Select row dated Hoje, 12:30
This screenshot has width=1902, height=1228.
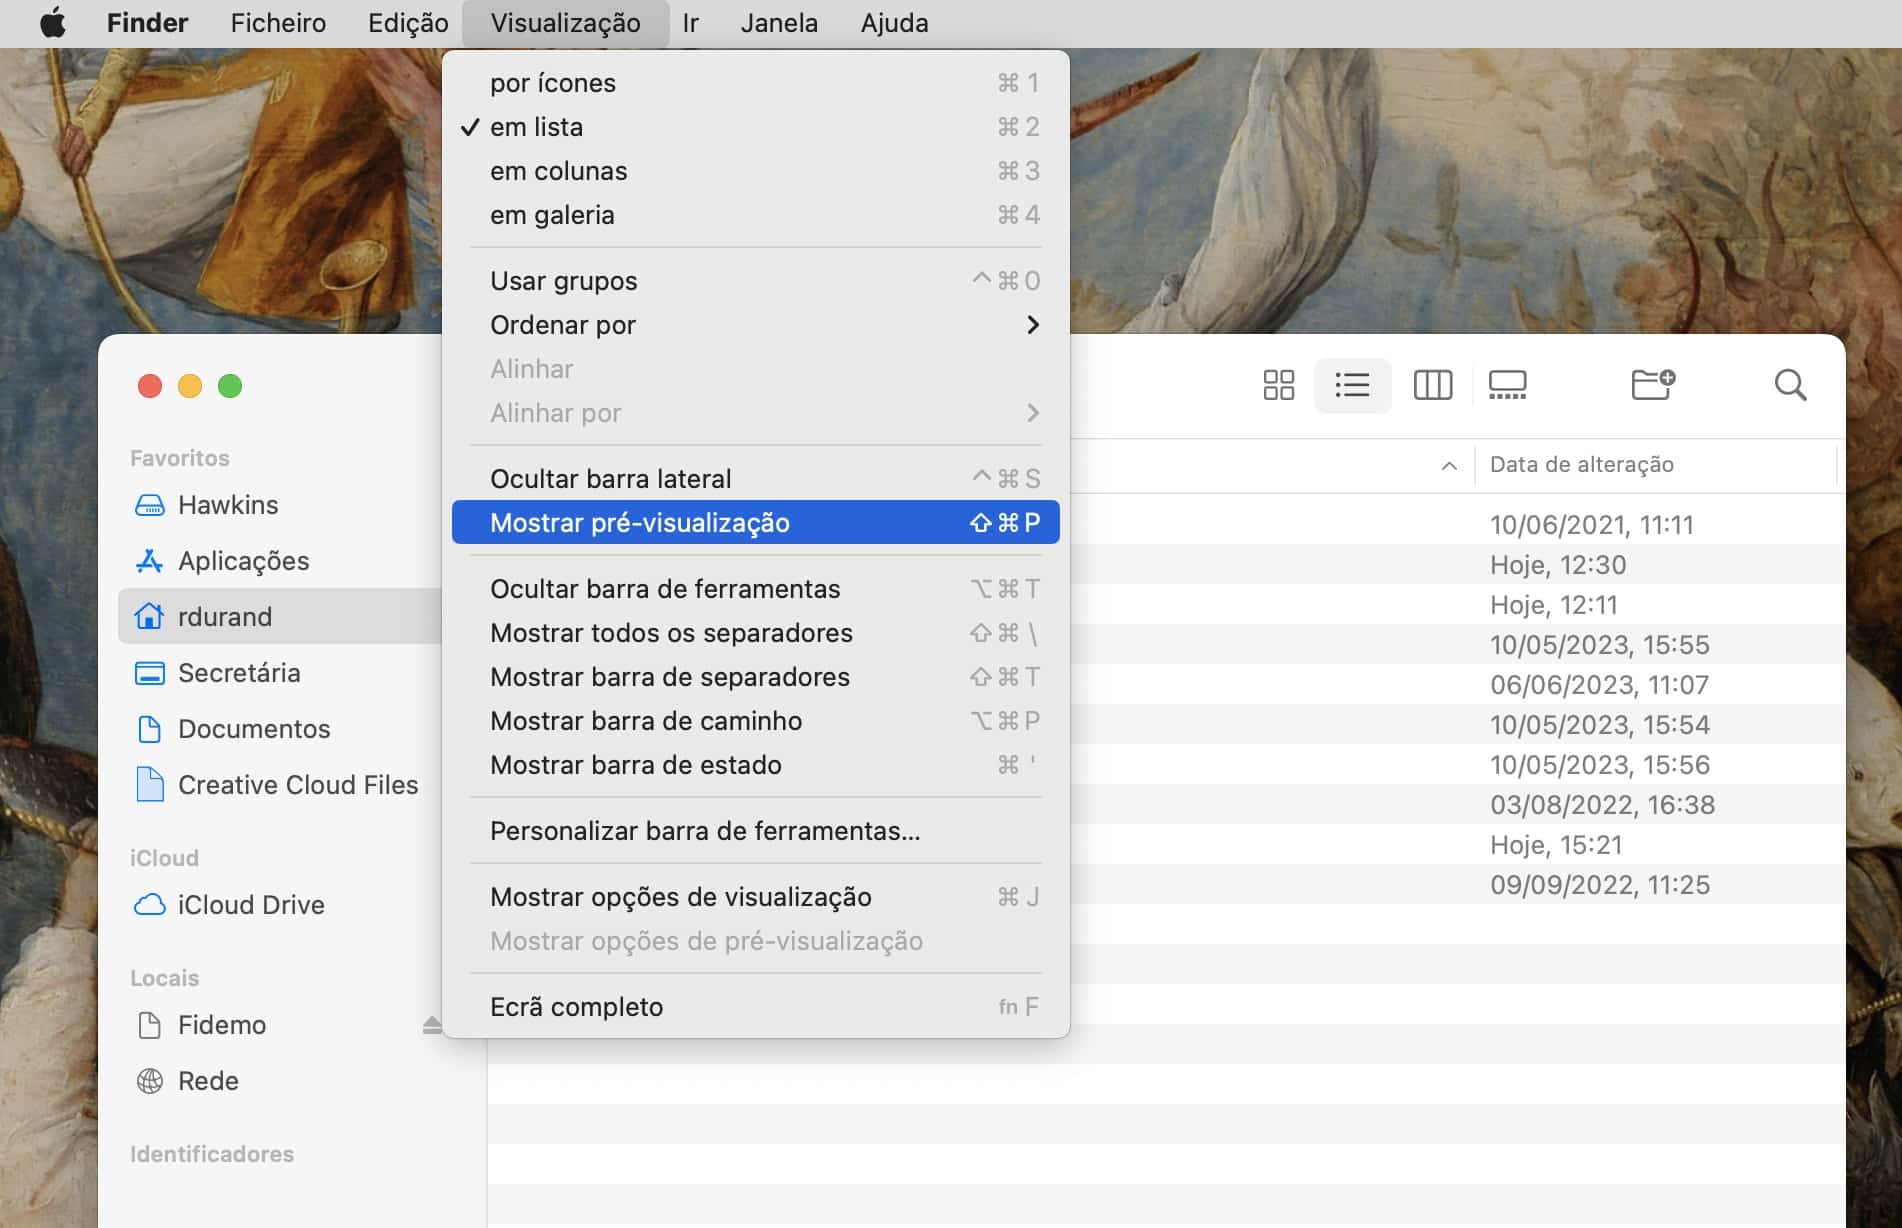tap(1457, 565)
